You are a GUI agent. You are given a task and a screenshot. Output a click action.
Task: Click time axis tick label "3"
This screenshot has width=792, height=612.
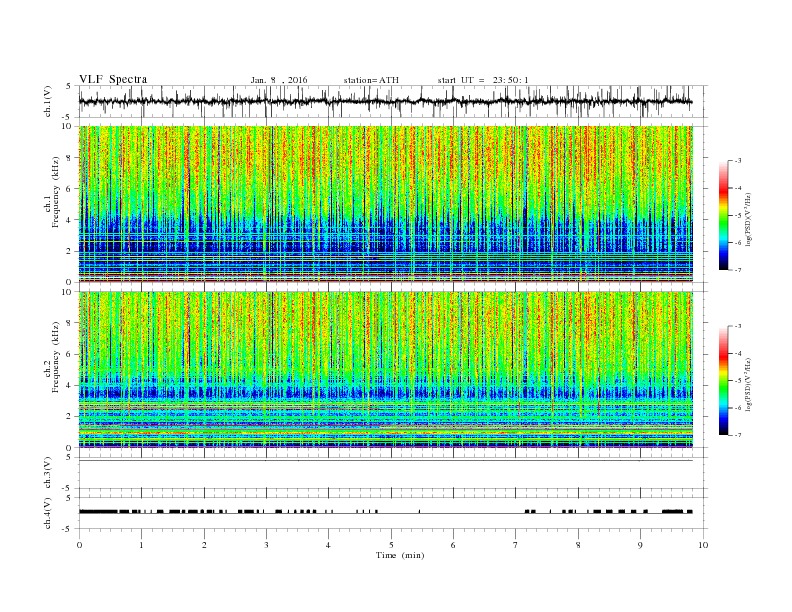(x=266, y=545)
